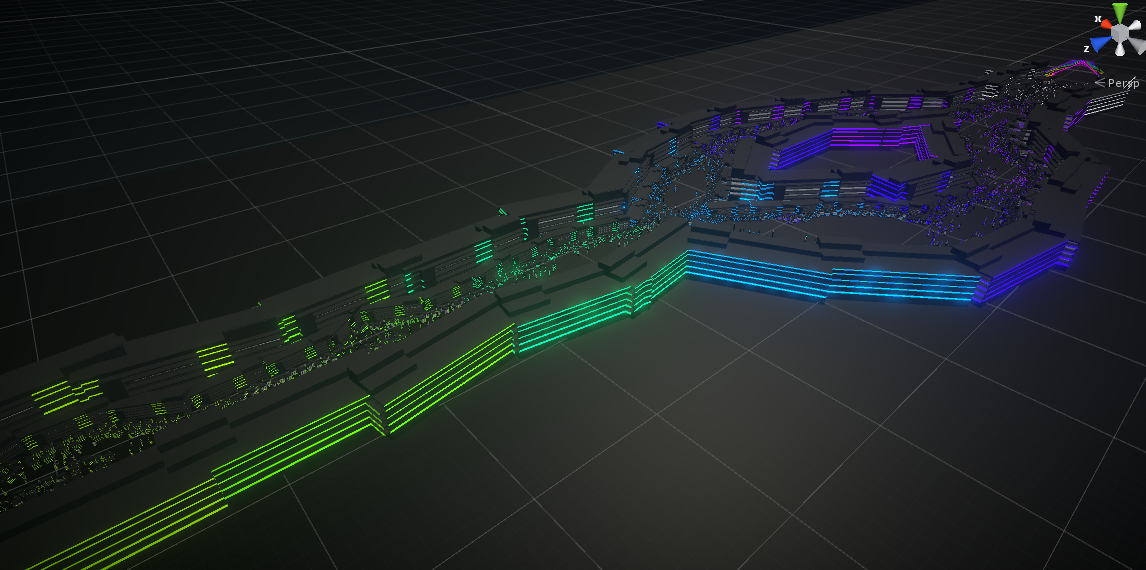Click the green Y-axis cone on scene gizmo
Viewport: 1146px width, 570px height.
point(1120,13)
